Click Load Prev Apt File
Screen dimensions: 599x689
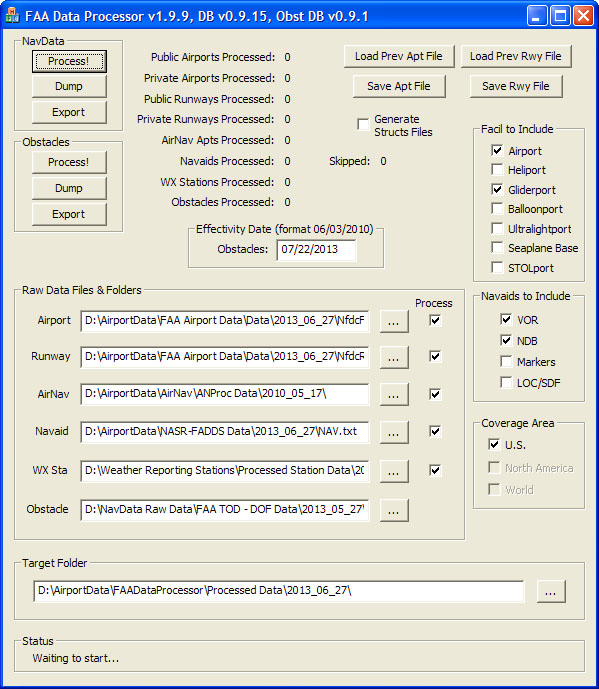pyautogui.click(x=399, y=56)
